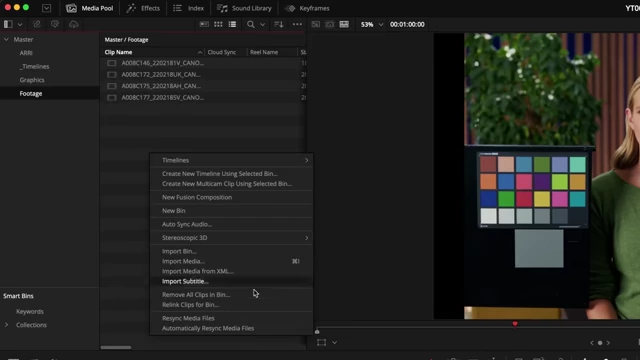Click the red playhead marker on scrub bar
Image resolution: width=640 pixels, height=360 pixels.
coord(515,324)
